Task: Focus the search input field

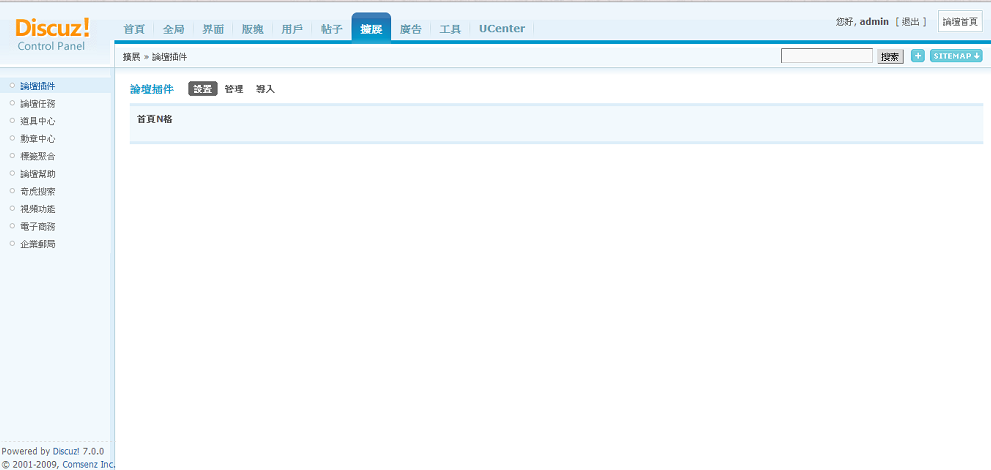Action: pyautogui.click(x=827, y=56)
